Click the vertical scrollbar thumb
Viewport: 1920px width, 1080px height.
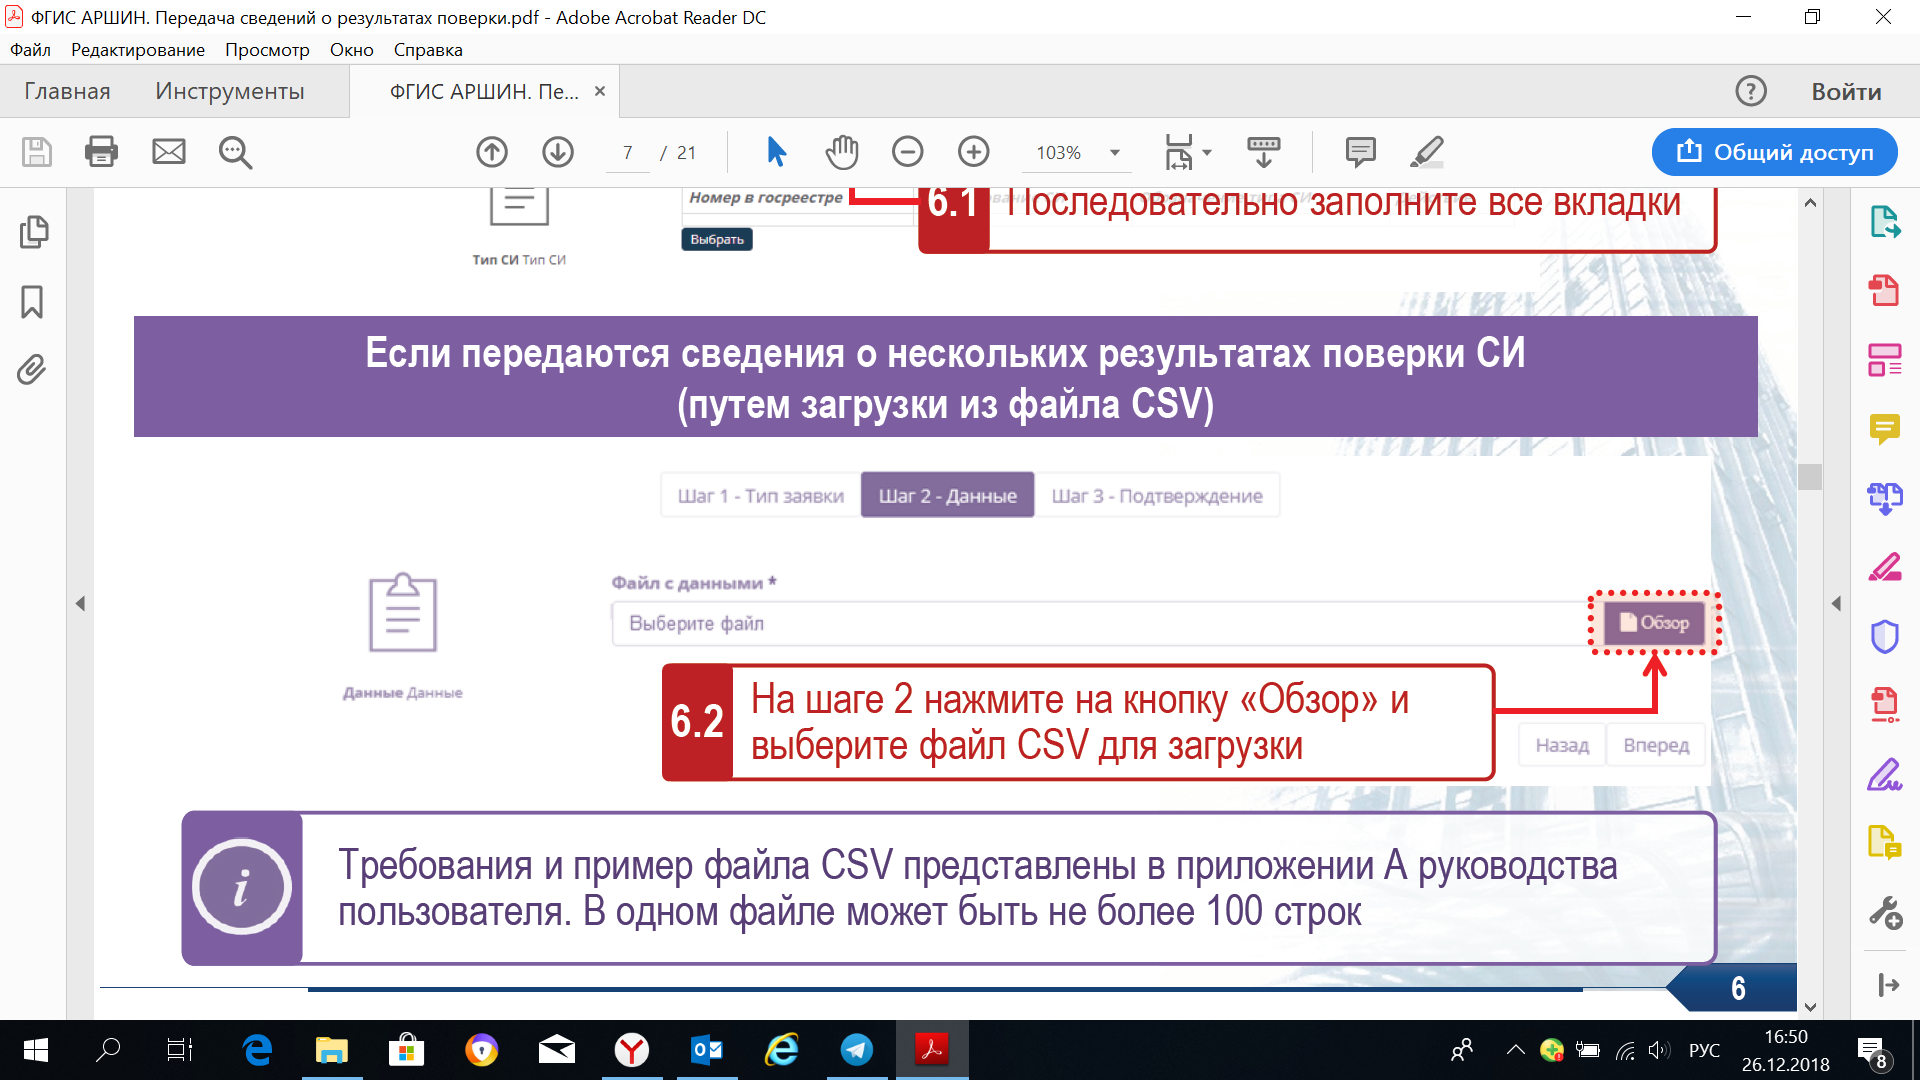[1809, 476]
